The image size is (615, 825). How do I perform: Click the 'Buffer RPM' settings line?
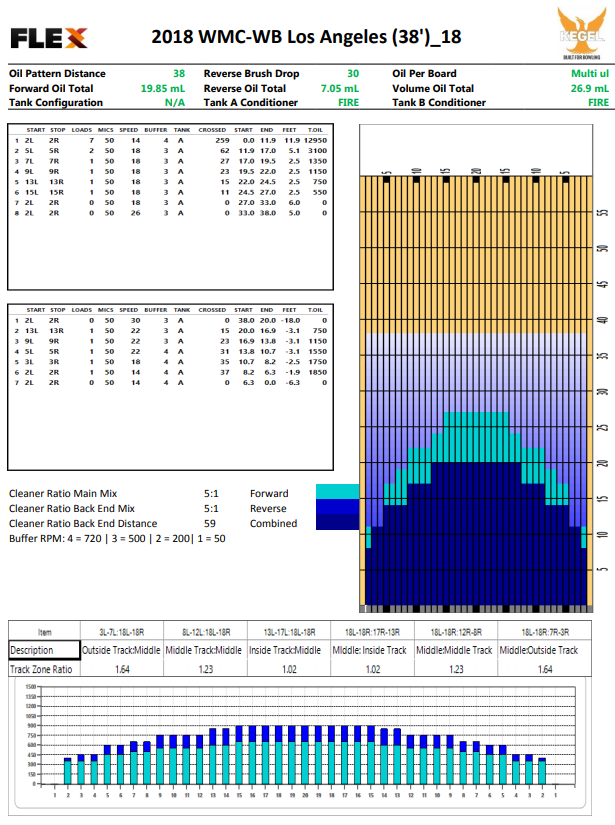tap(117, 539)
